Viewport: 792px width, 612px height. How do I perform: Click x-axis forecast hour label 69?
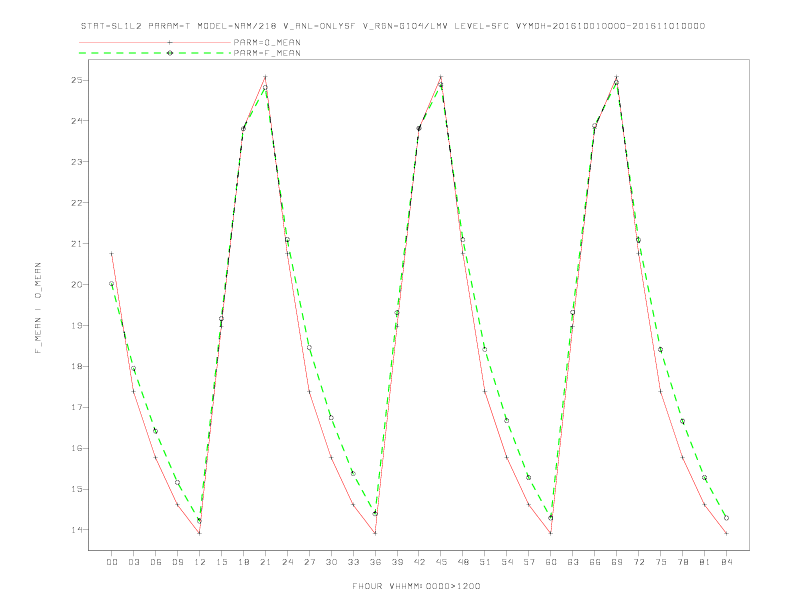(617, 562)
